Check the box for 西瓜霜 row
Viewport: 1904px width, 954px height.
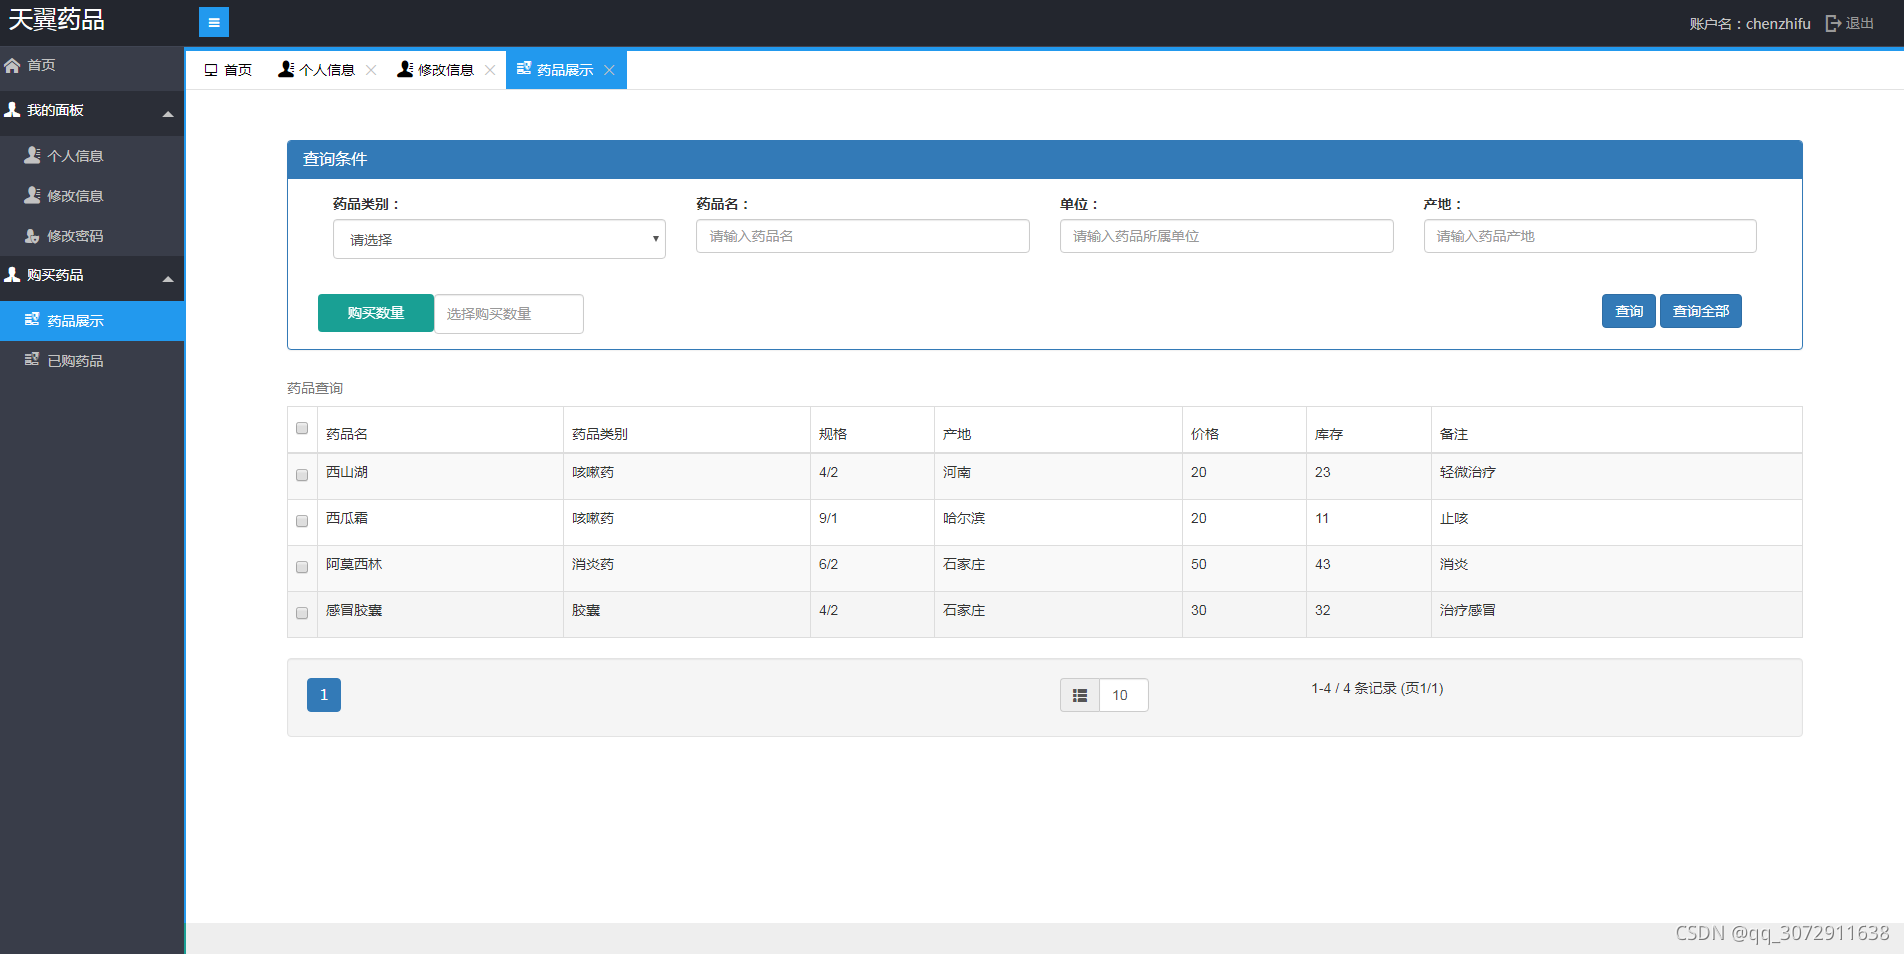(x=302, y=521)
